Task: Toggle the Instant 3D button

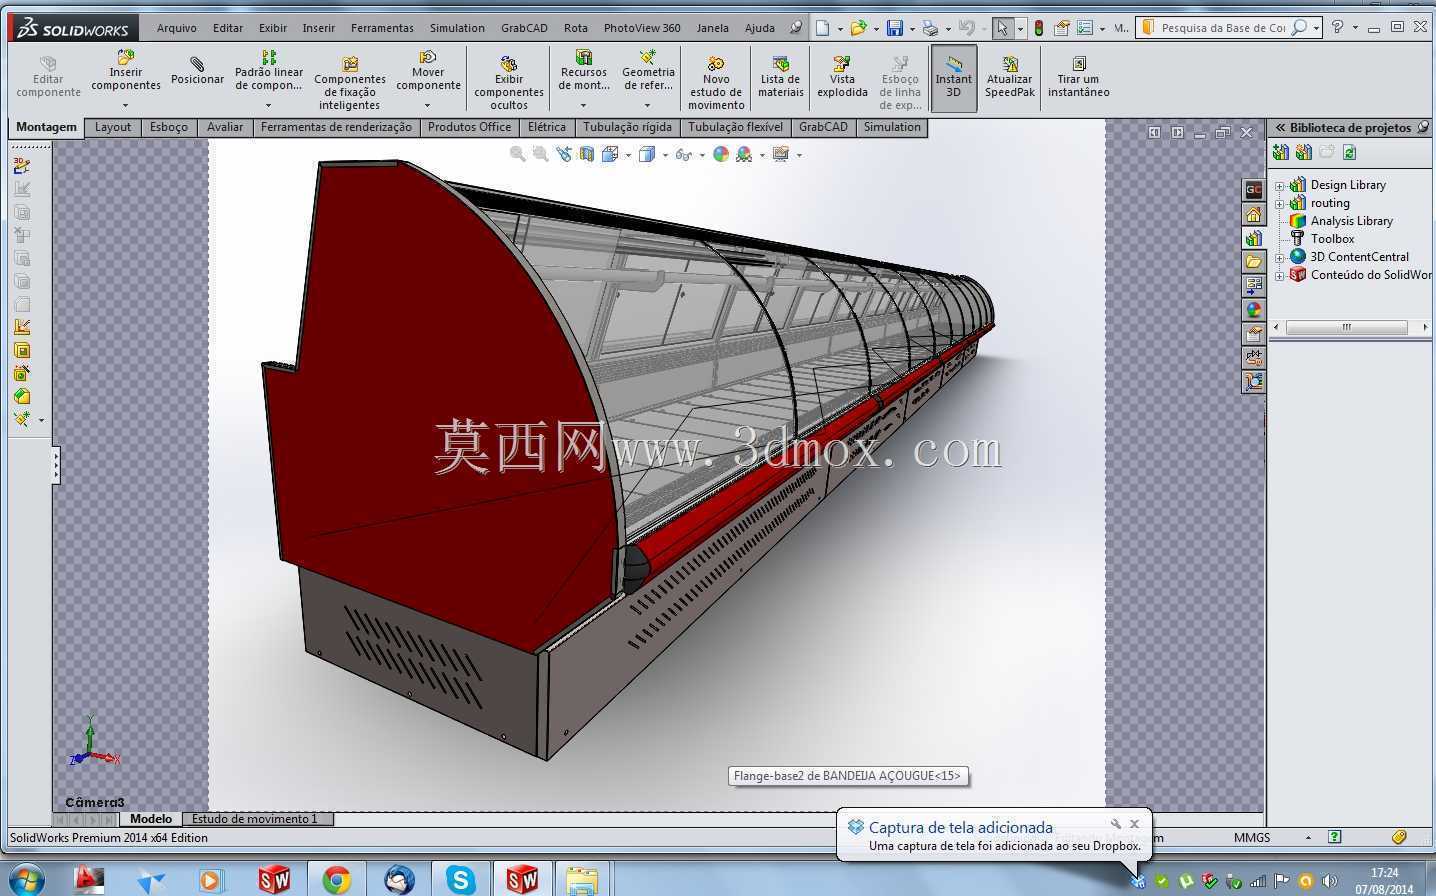Action: (x=953, y=78)
